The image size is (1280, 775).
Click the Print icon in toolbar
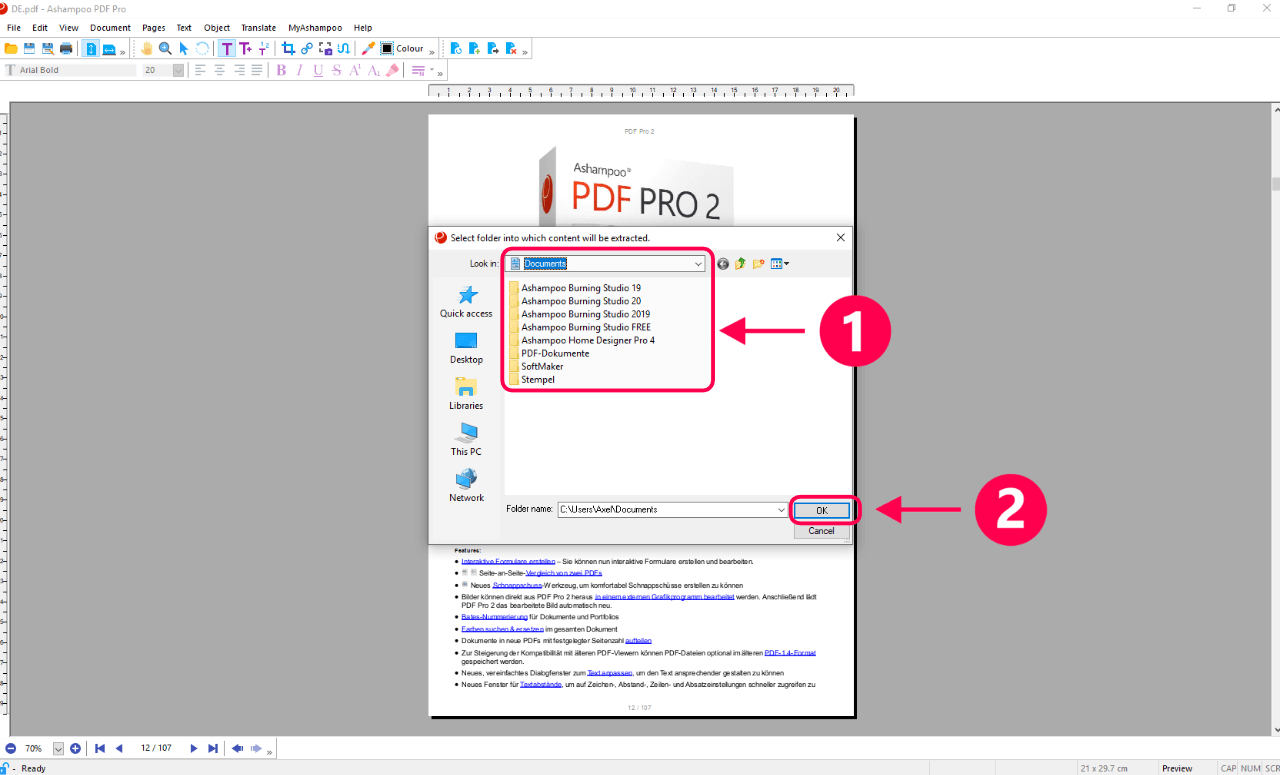(66, 48)
